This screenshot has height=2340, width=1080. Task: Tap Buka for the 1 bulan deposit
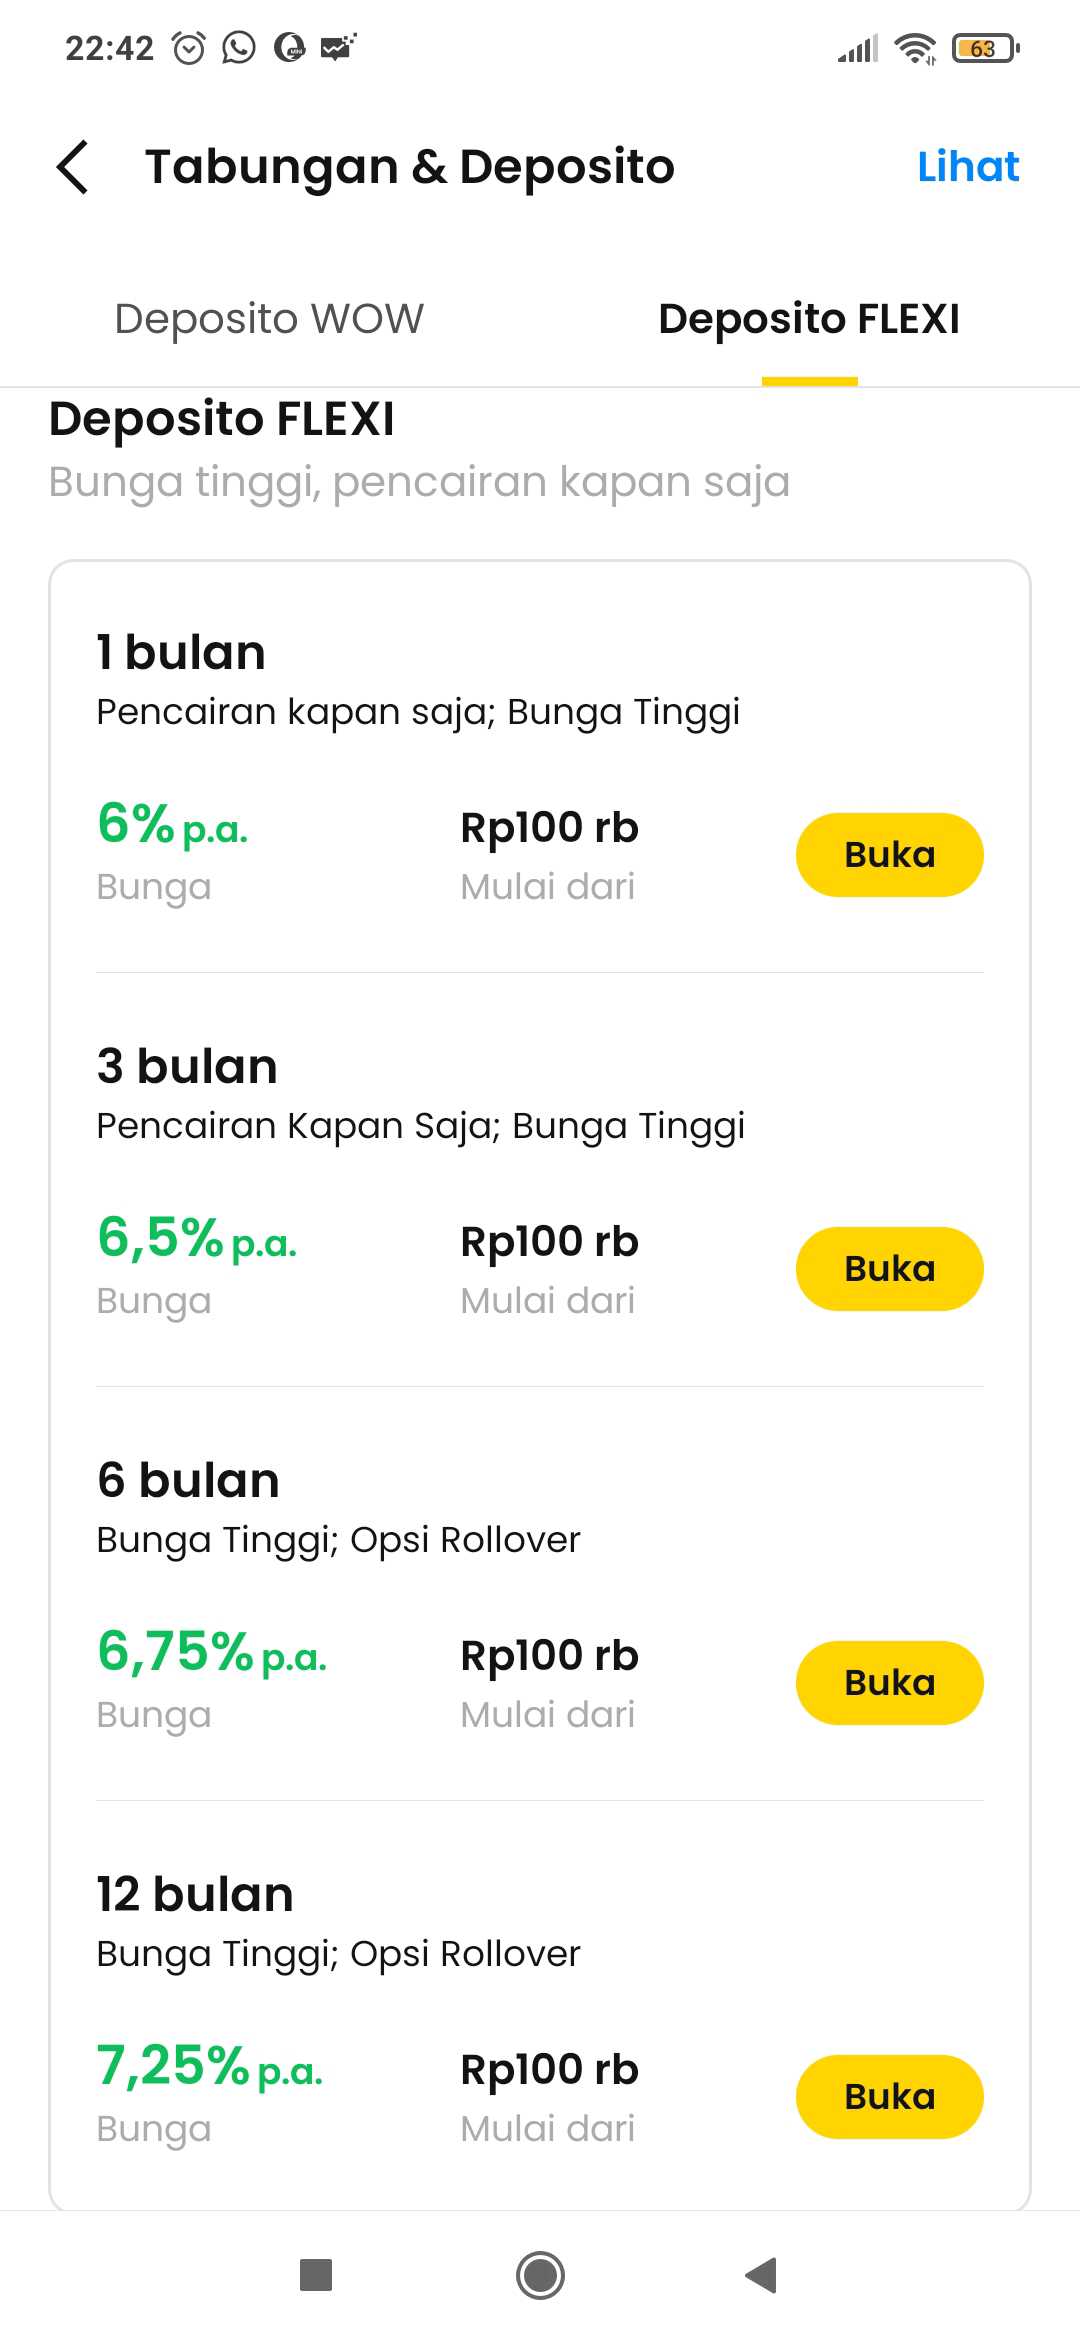(889, 855)
